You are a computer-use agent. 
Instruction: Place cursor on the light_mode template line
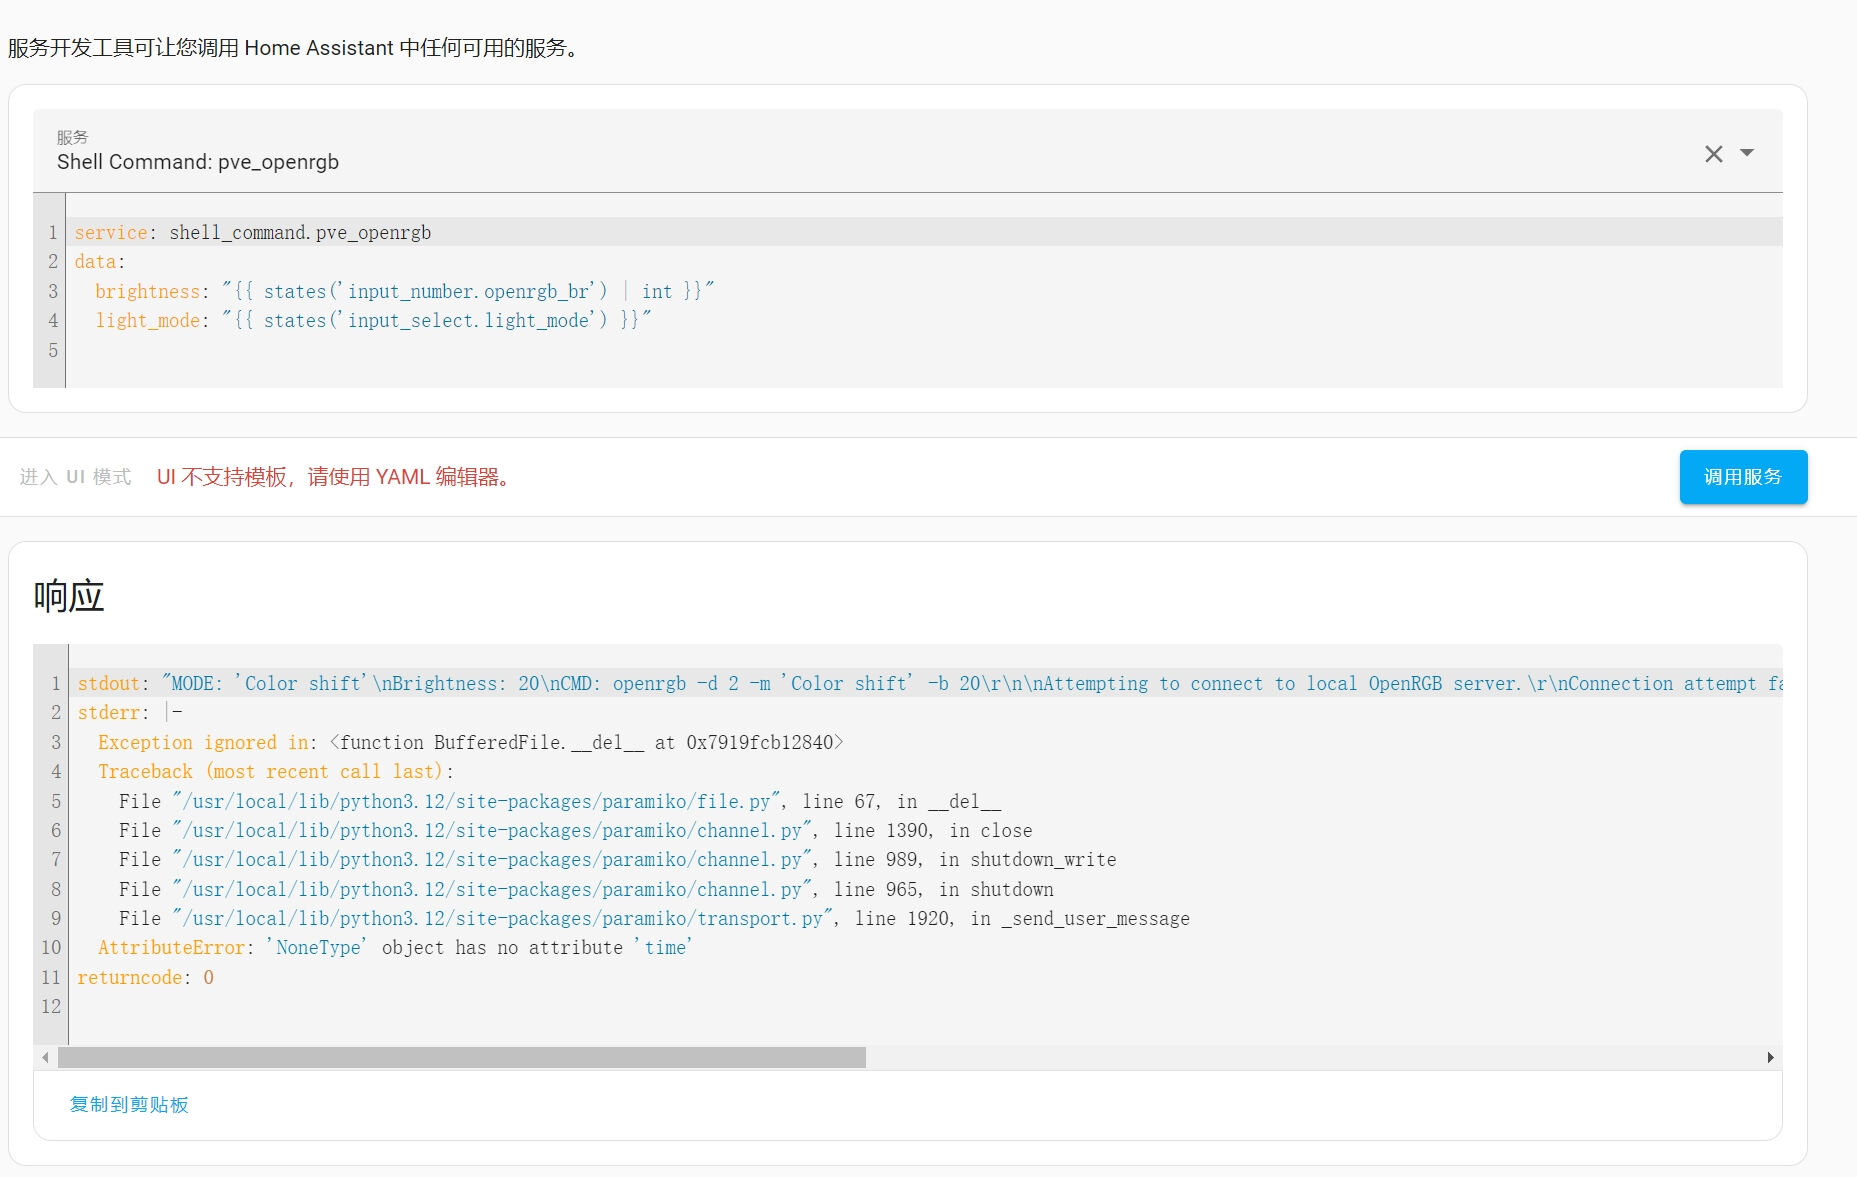tap(372, 320)
